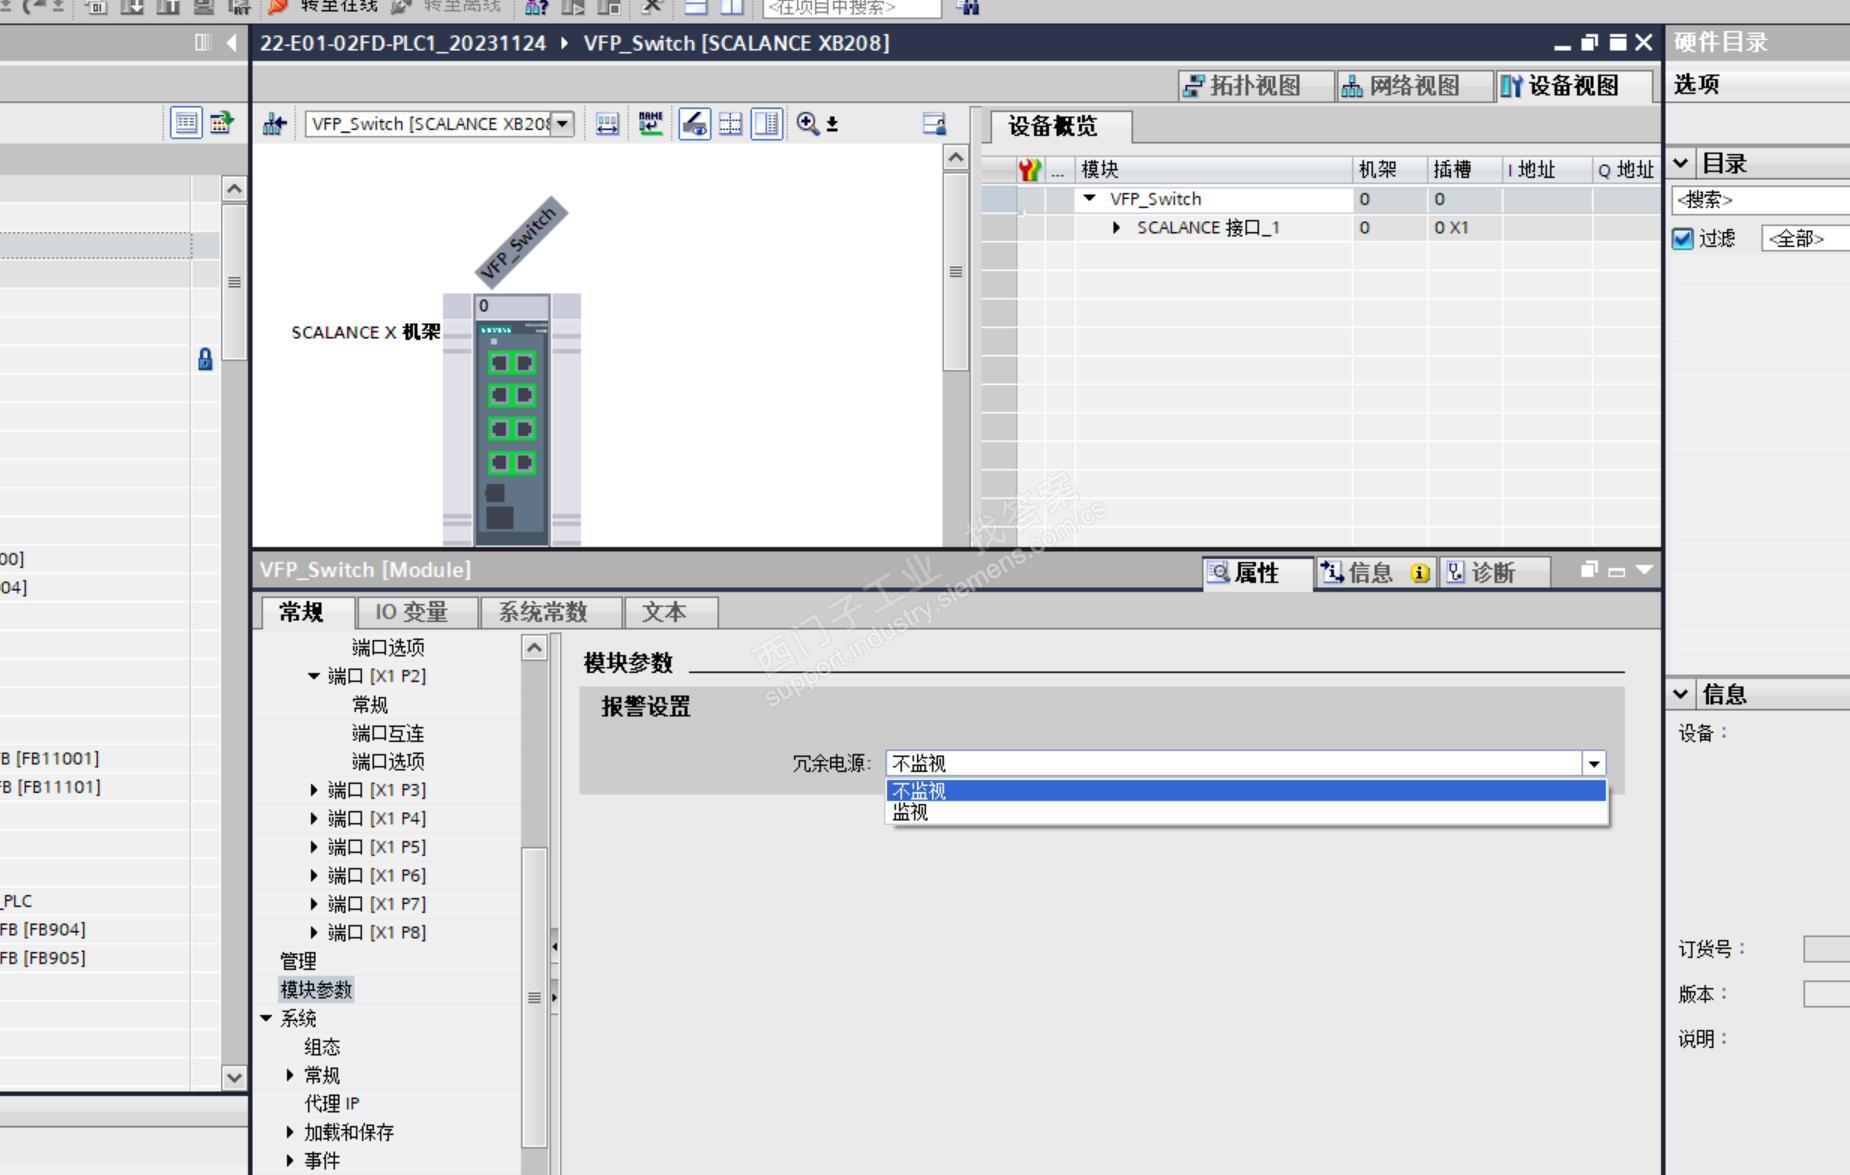The width and height of the screenshot is (1850, 1175).
Task: Click the table with green arrow icon in left panel
Action: [222, 123]
